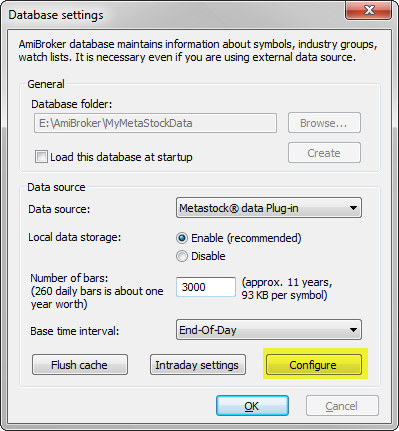The width and height of the screenshot is (399, 431).
Task: Click Flush cache button
Action: [80, 365]
